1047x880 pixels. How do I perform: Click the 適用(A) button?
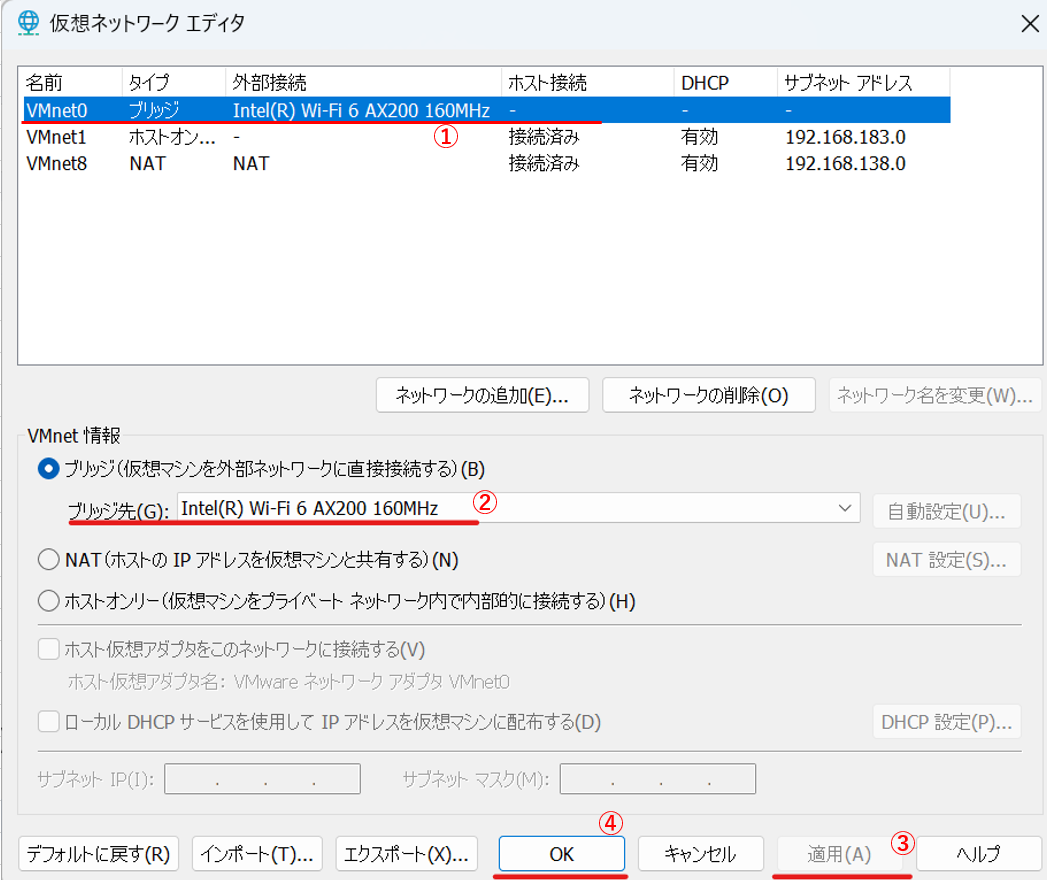[839, 854]
